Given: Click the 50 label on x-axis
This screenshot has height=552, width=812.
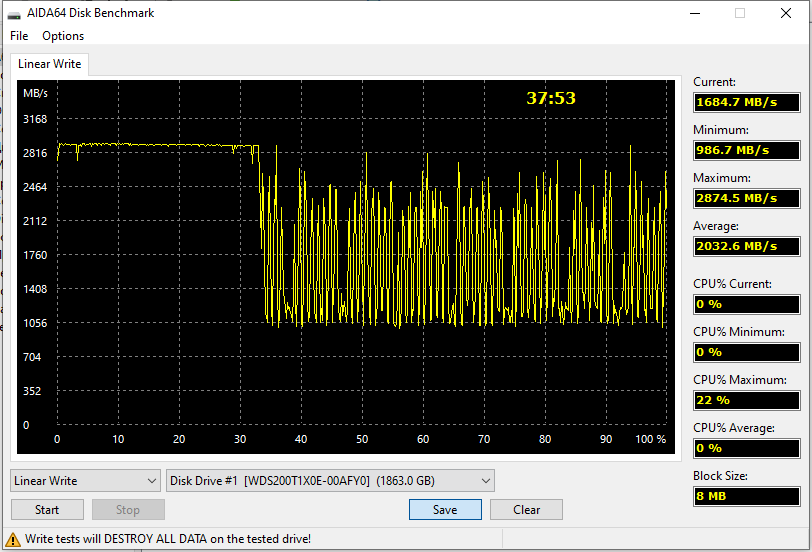Looking at the screenshot, I should (x=362, y=439).
